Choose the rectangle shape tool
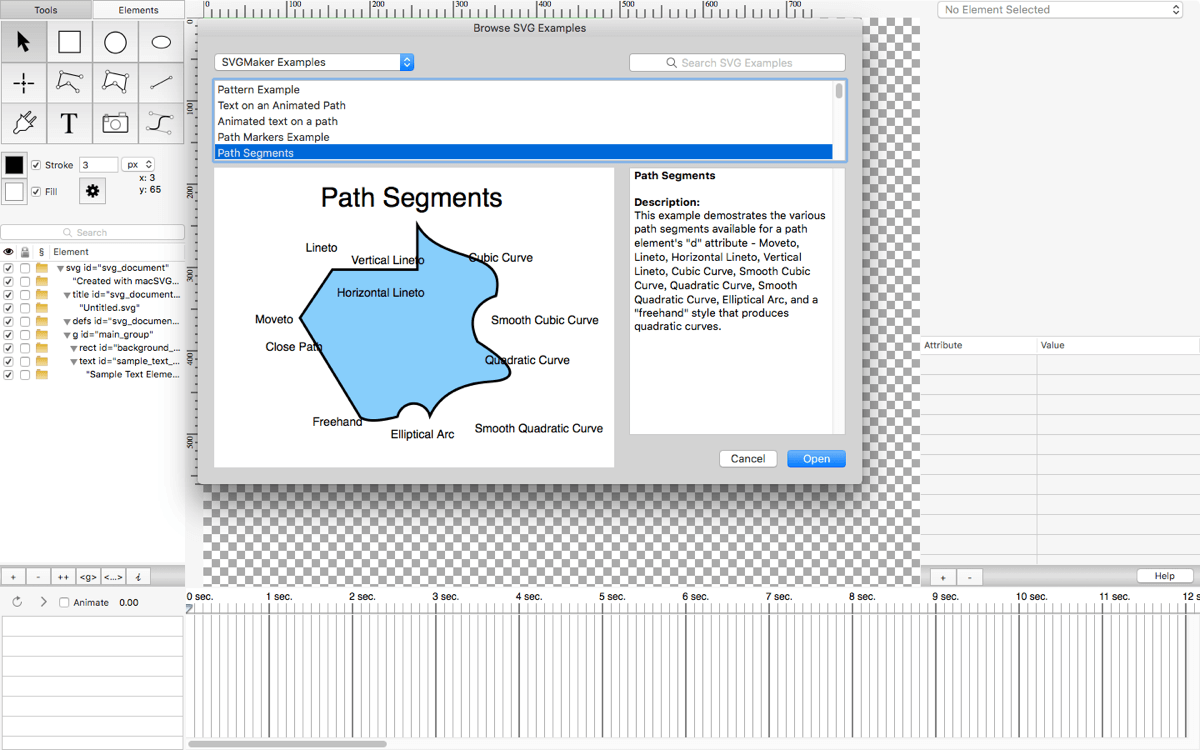Image resolution: width=1200 pixels, height=750 pixels. 69,42
